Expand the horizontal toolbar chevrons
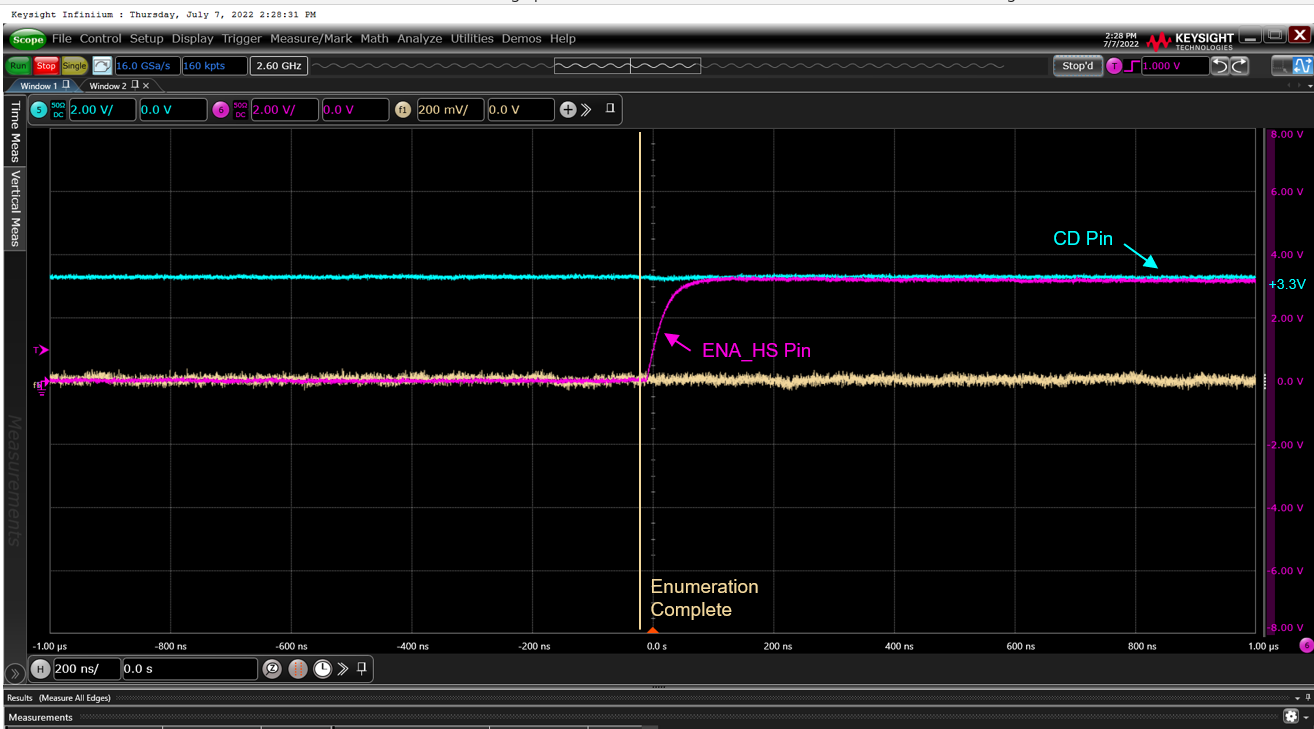 pyautogui.click(x=342, y=669)
